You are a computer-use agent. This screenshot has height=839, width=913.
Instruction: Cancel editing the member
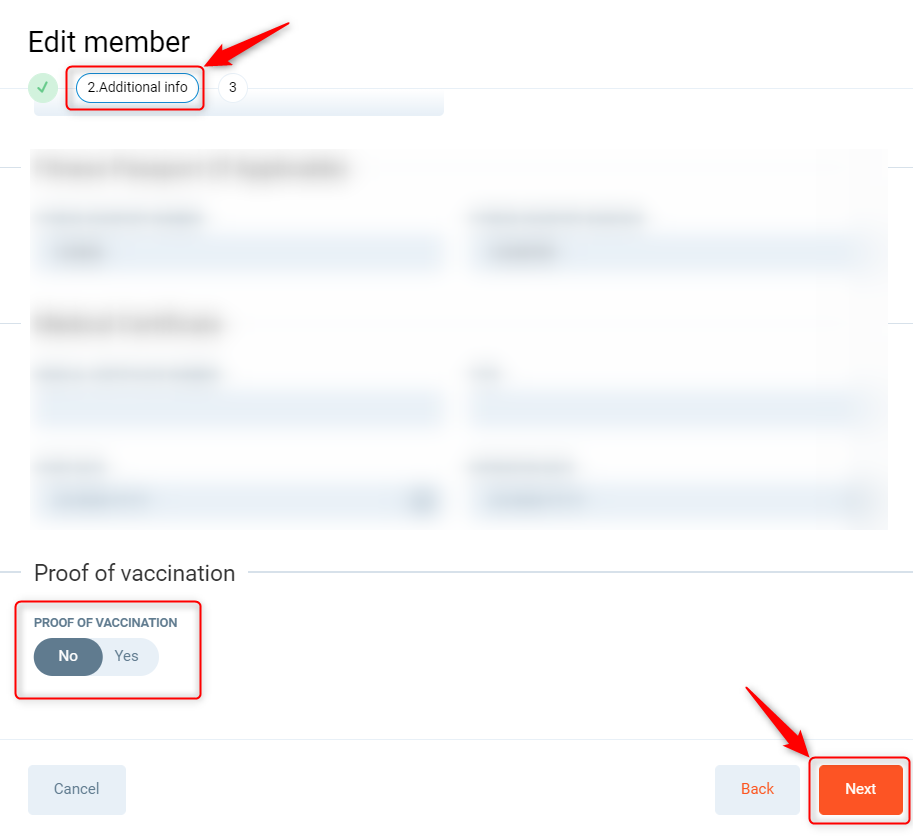[77, 789]
